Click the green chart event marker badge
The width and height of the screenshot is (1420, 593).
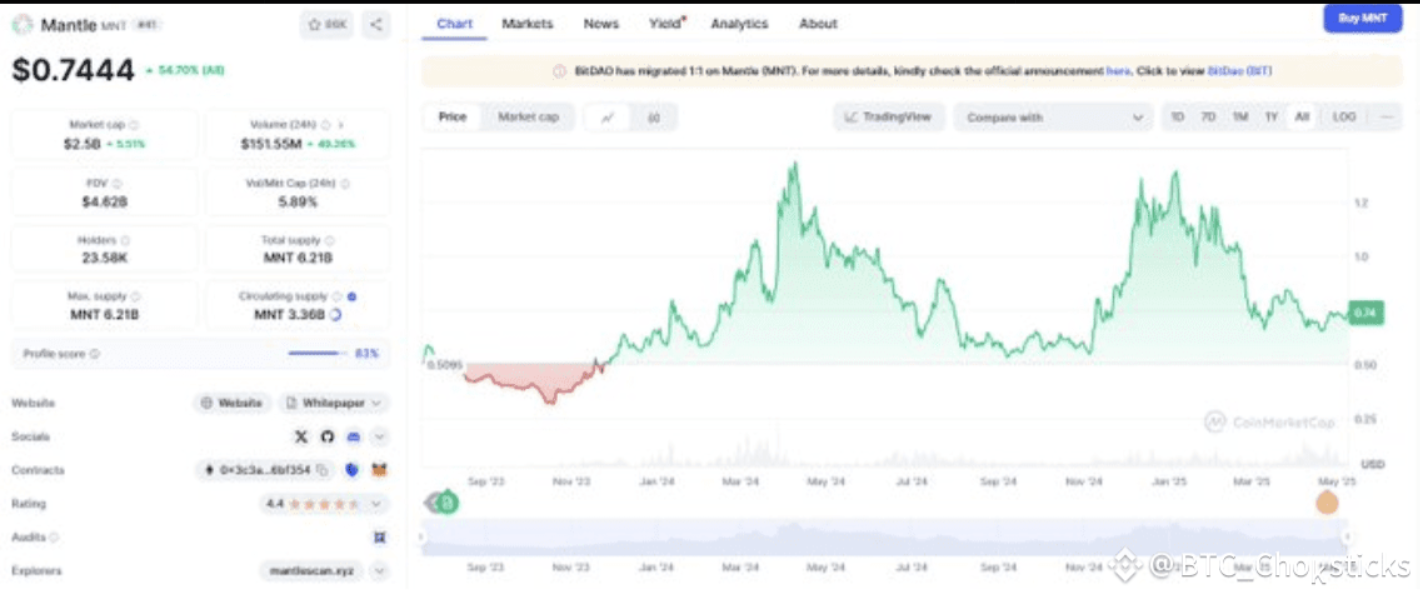(447, 502)
